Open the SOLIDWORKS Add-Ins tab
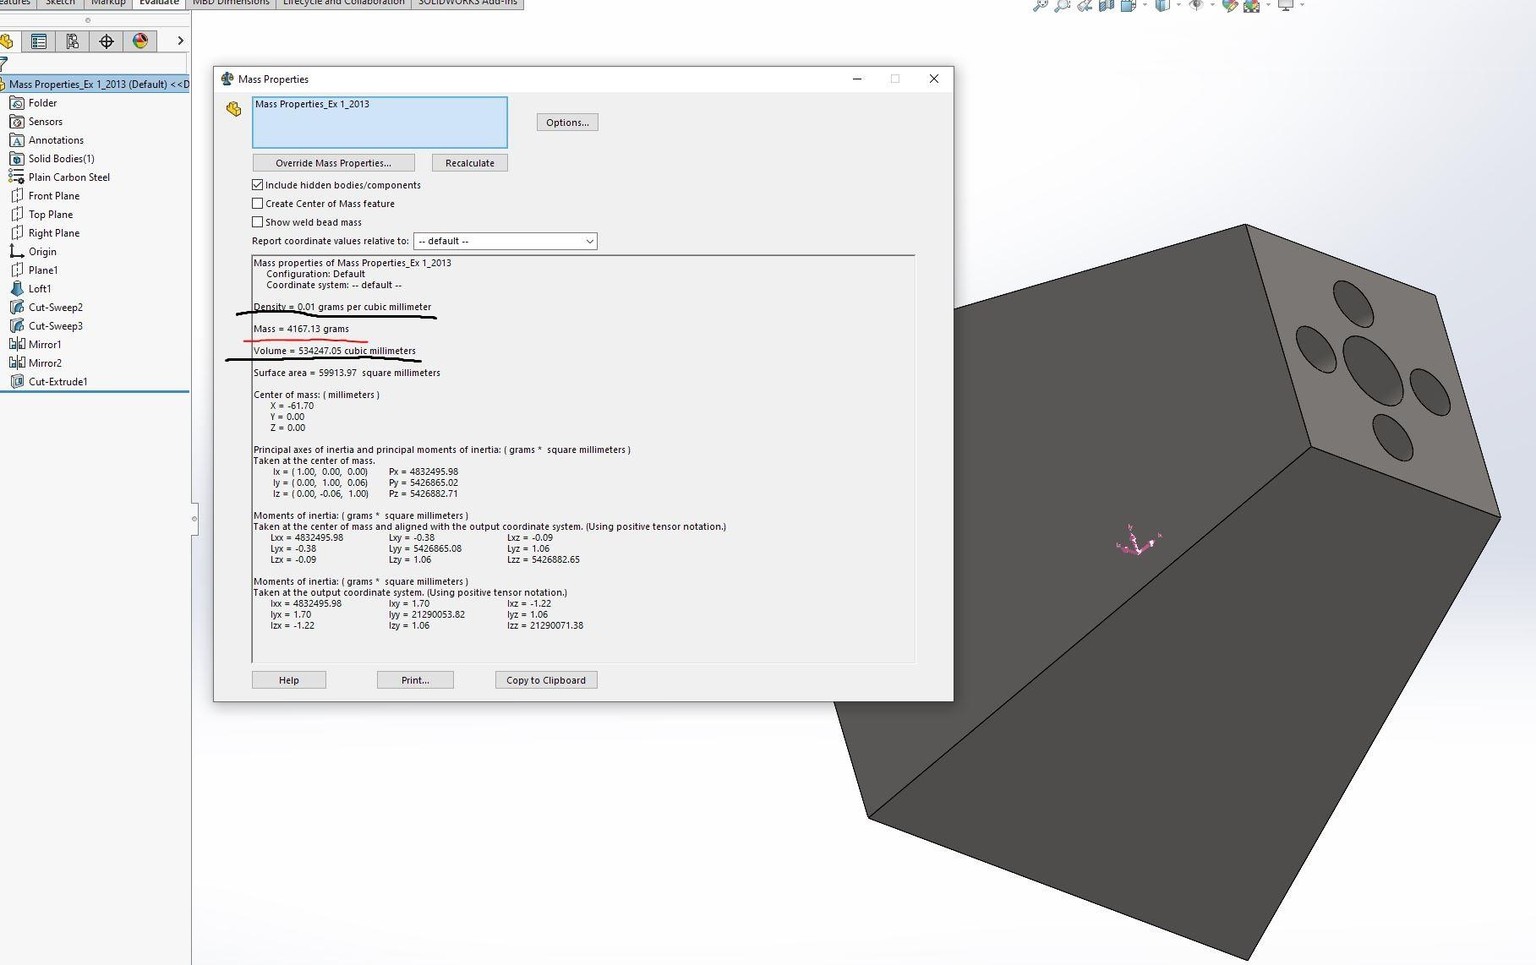Screen dimensions: 1536x965 tap(468, 4)
